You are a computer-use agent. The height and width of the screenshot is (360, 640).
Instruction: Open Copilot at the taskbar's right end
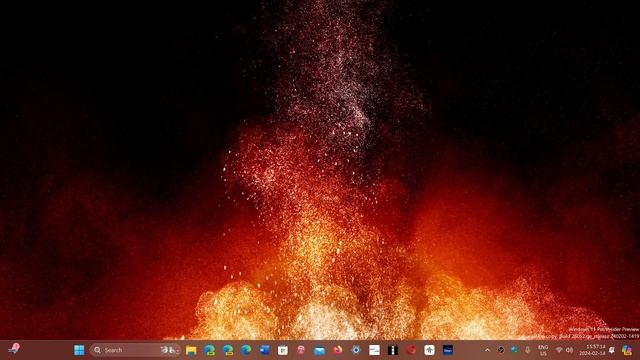(627, 350)
